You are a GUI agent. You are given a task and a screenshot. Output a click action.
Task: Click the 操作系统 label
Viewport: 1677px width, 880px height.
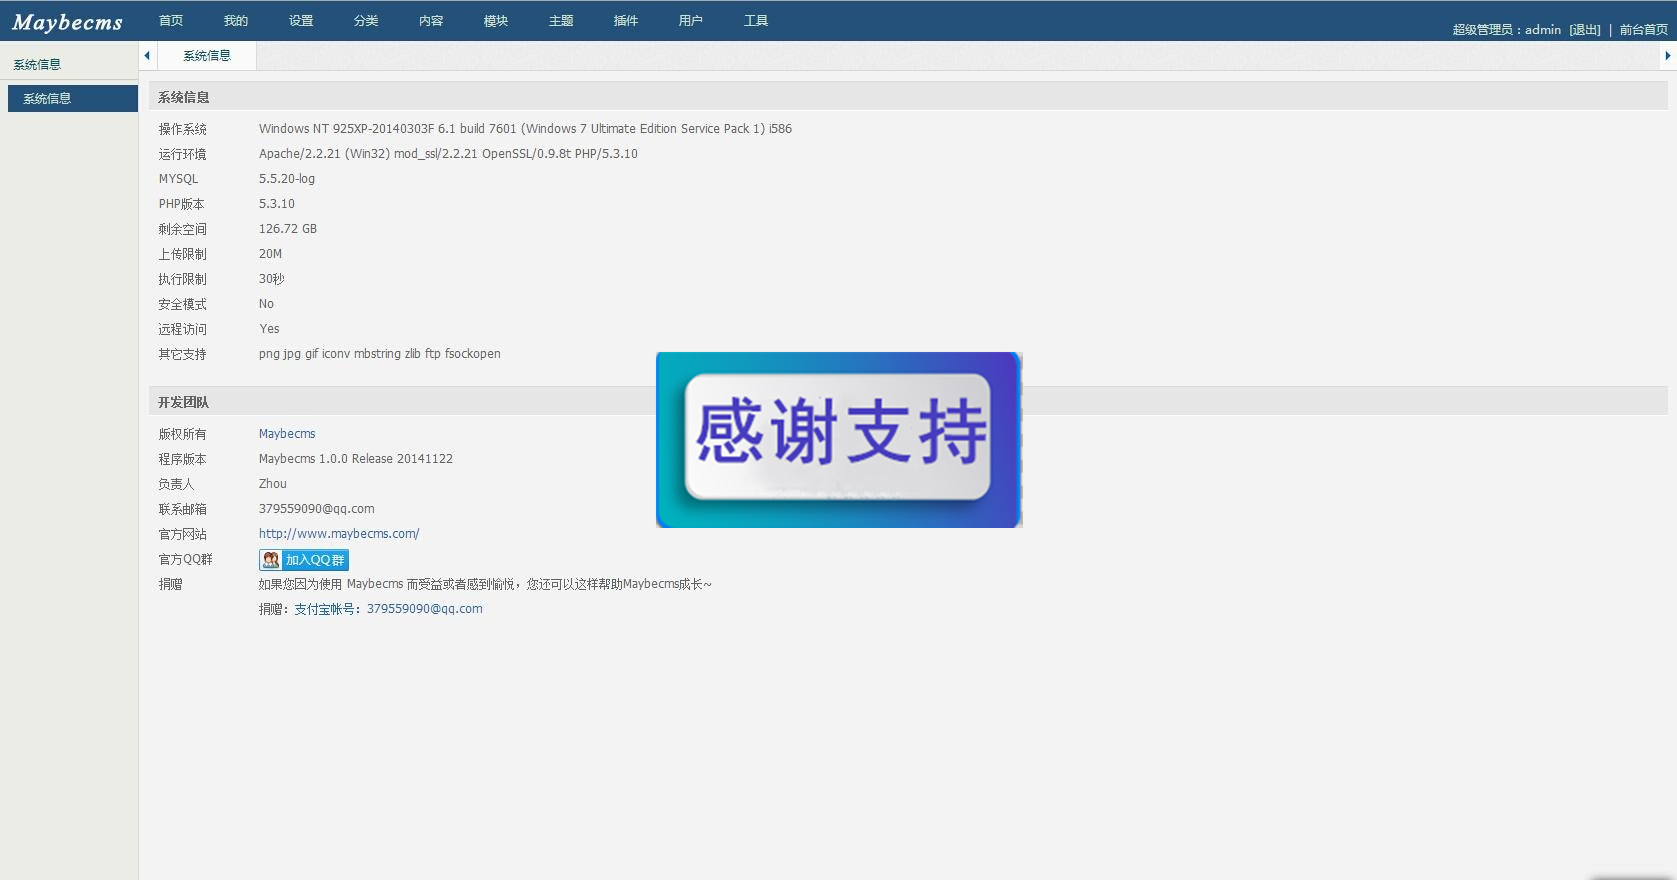coord(182,129)
